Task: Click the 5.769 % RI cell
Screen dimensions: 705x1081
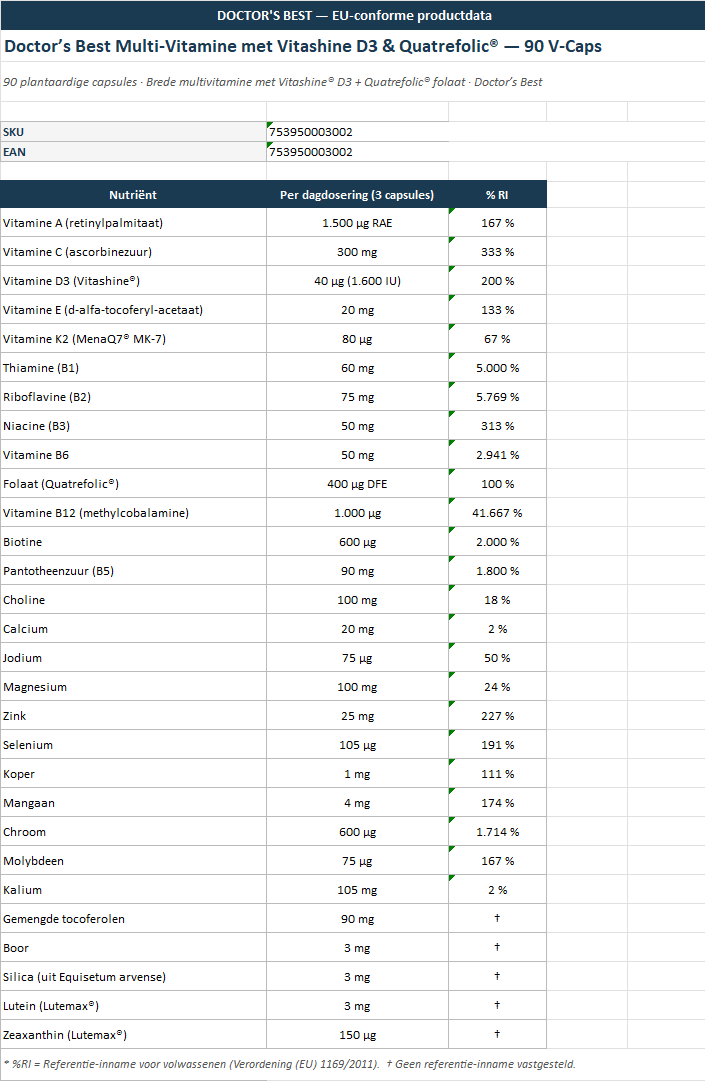Action: click(498, 396)
